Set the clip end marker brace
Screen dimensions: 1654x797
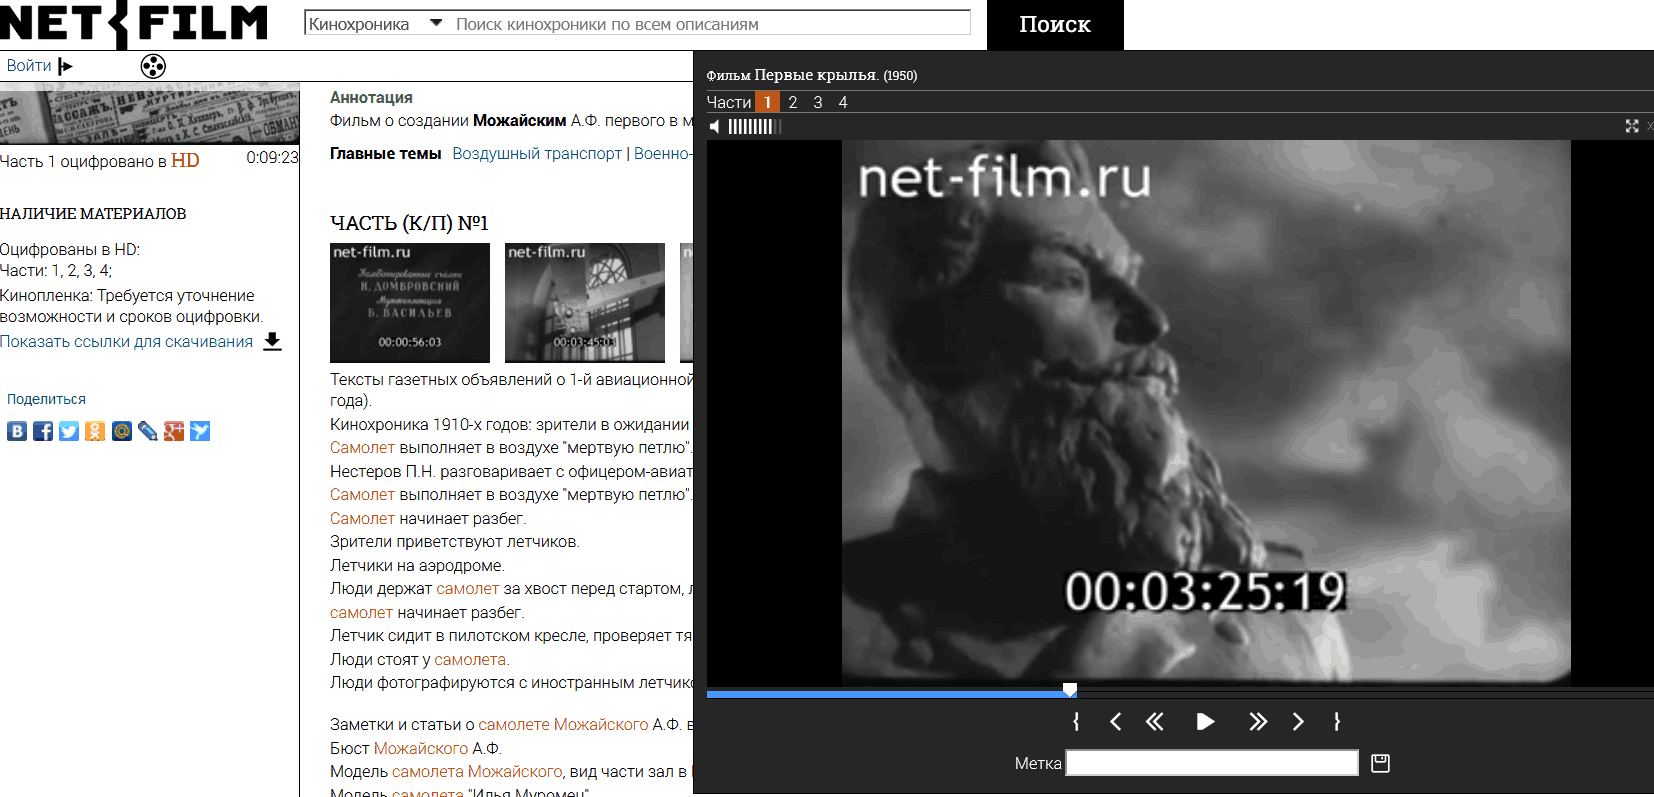coord(1337,721)
